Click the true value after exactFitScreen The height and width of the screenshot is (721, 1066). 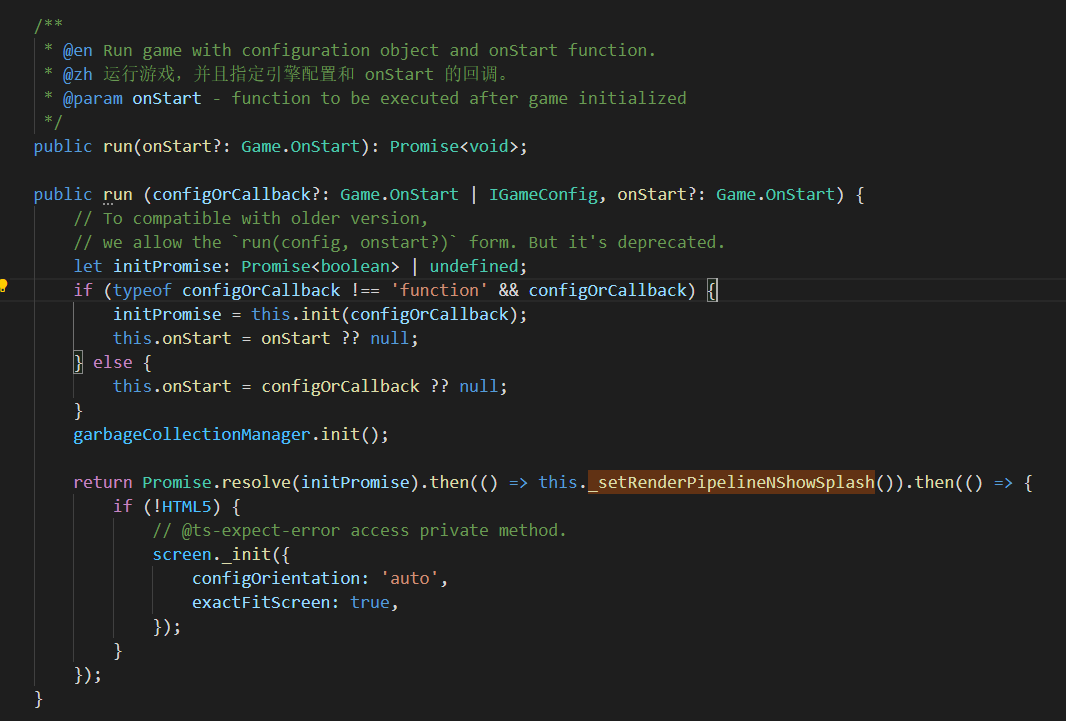(x=370, y=602)
